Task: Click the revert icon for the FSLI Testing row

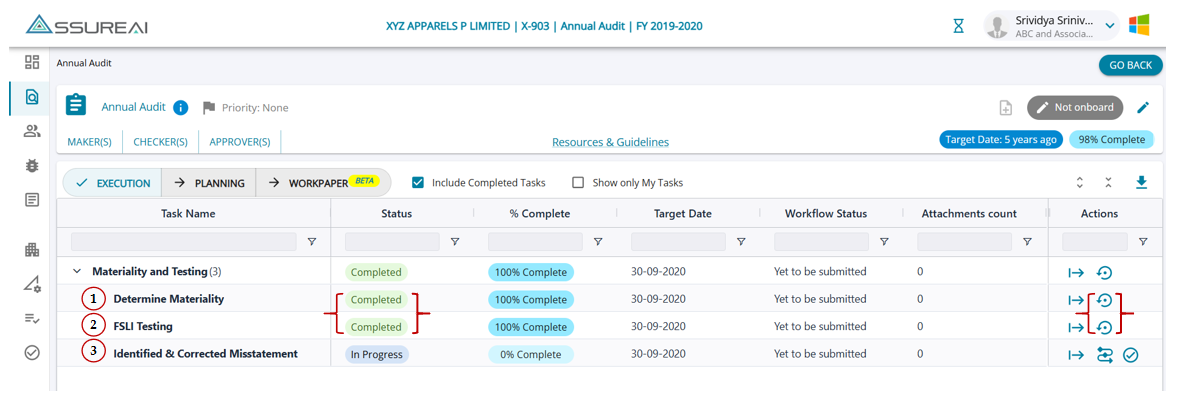Action: [x=1104, y=327]
